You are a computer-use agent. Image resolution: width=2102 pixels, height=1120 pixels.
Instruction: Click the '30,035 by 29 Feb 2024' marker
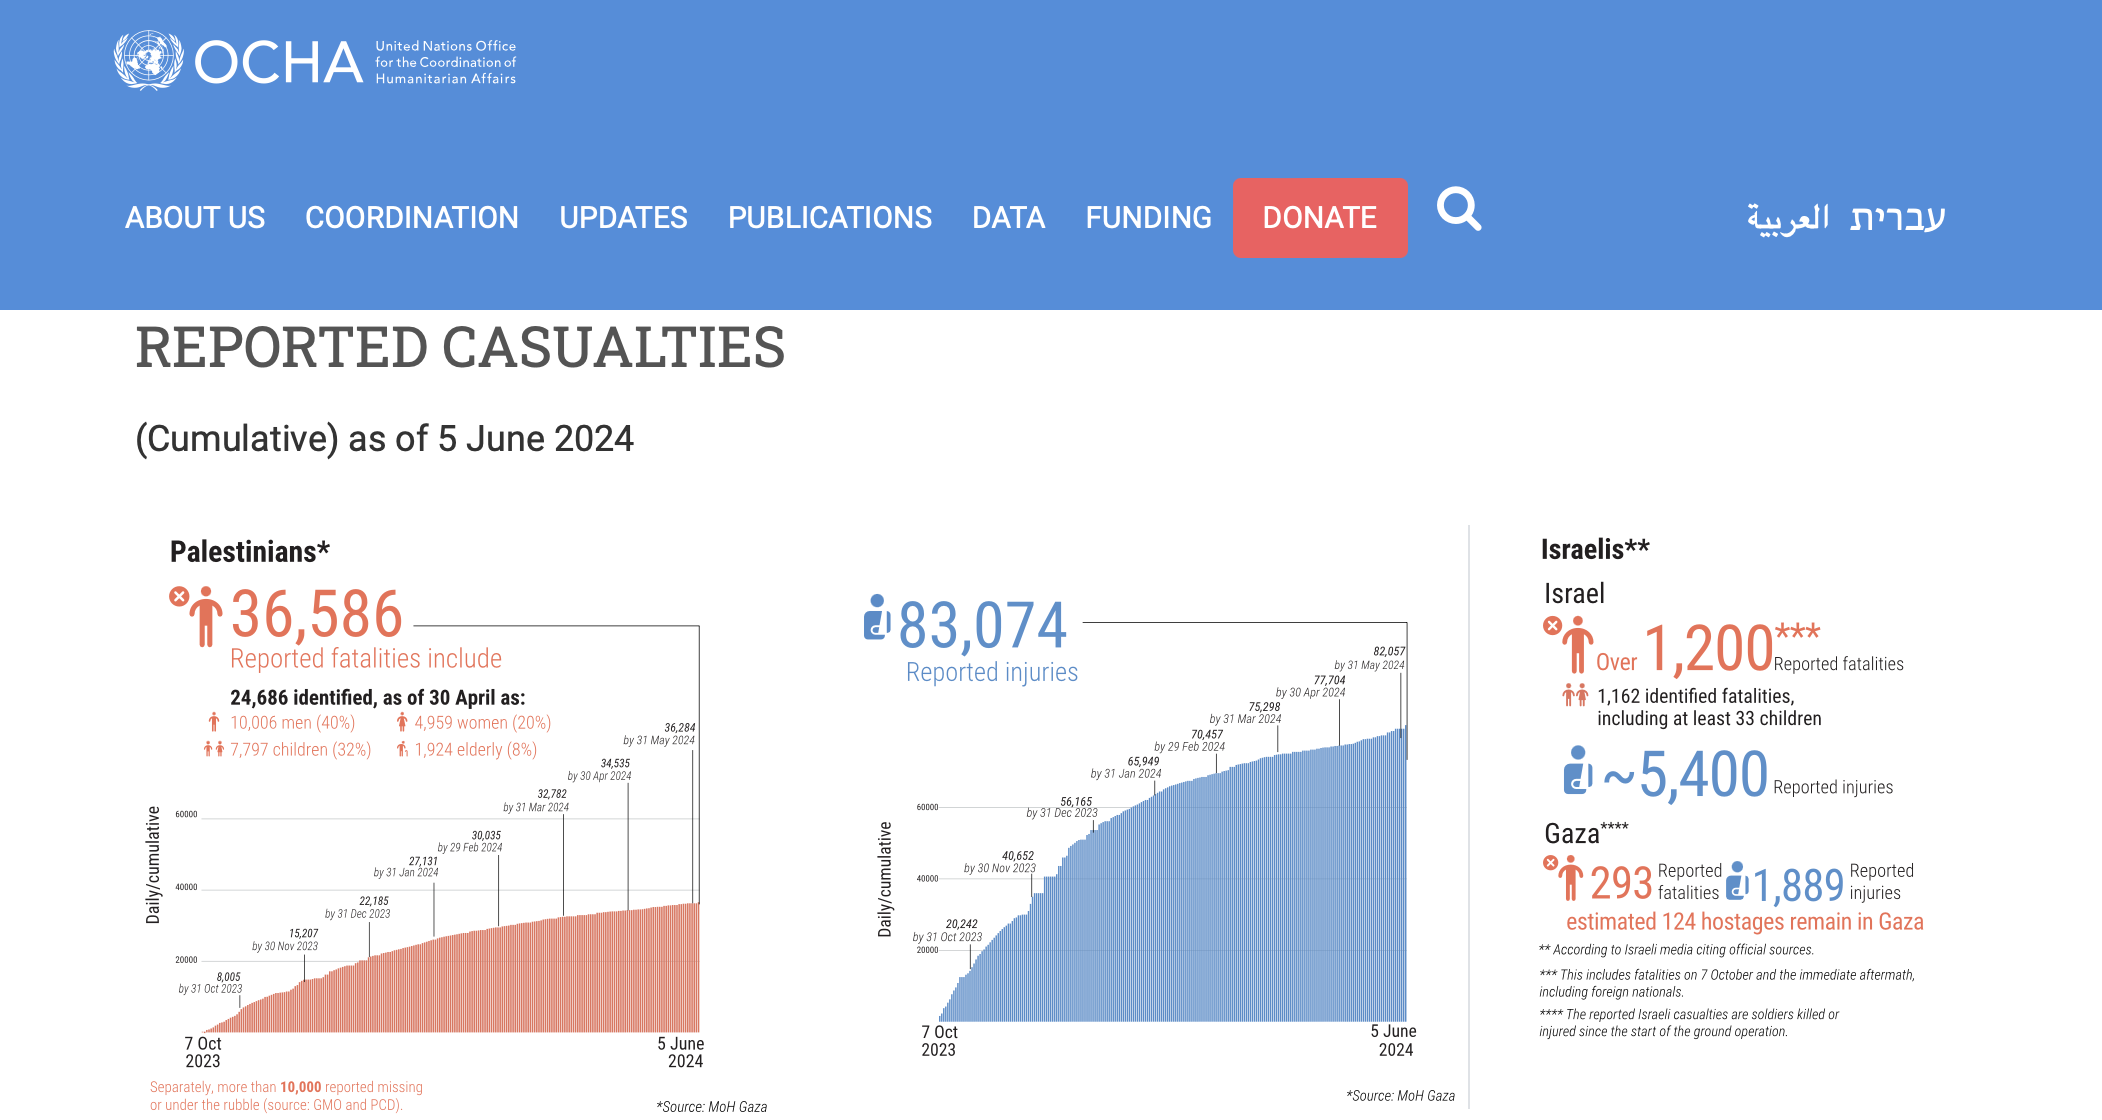470,841
